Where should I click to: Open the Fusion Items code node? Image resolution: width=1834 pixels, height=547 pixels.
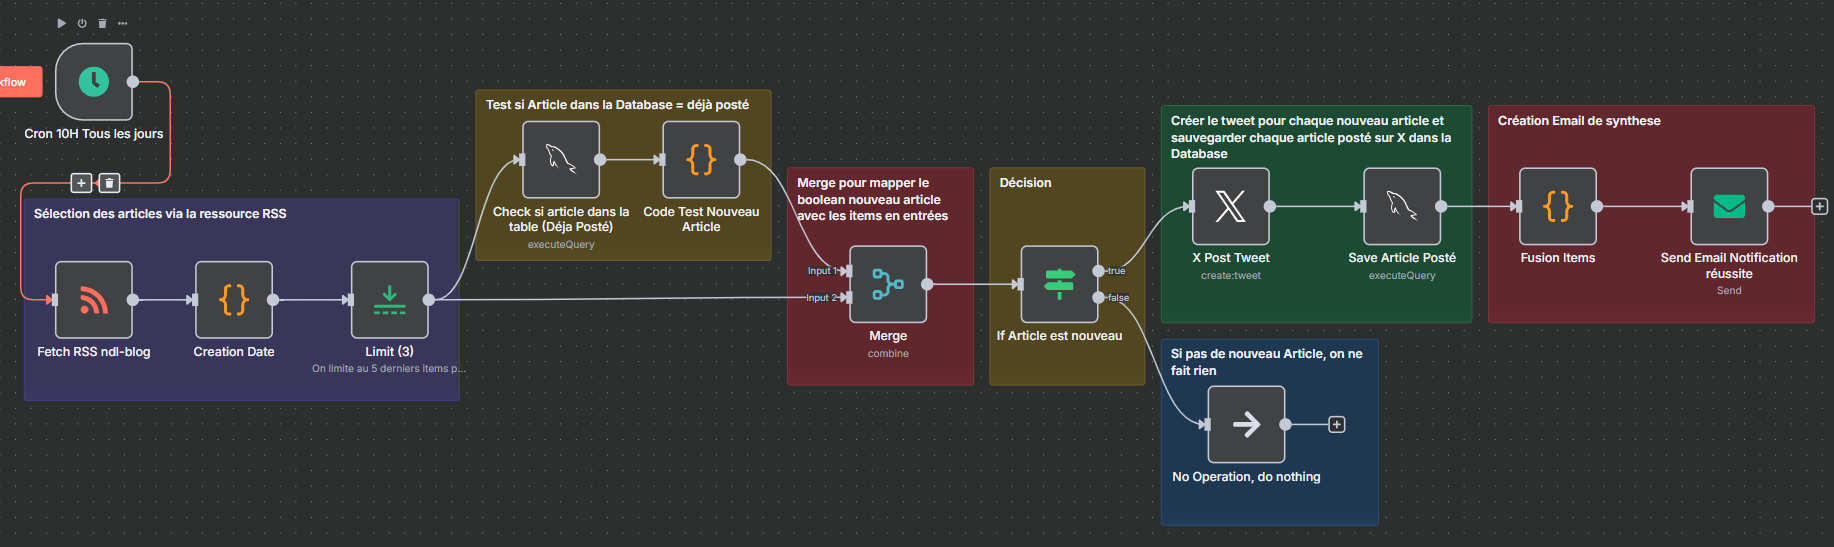[1558, 206]
